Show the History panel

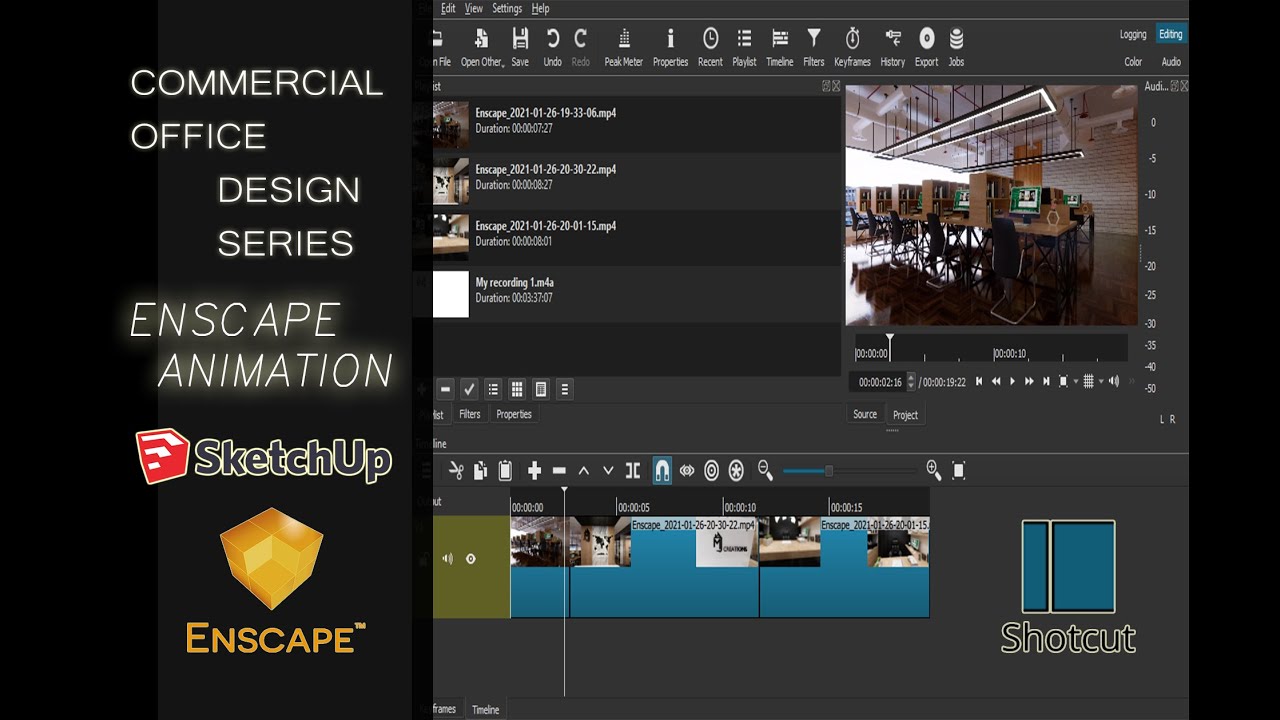(x=893, y=47)
